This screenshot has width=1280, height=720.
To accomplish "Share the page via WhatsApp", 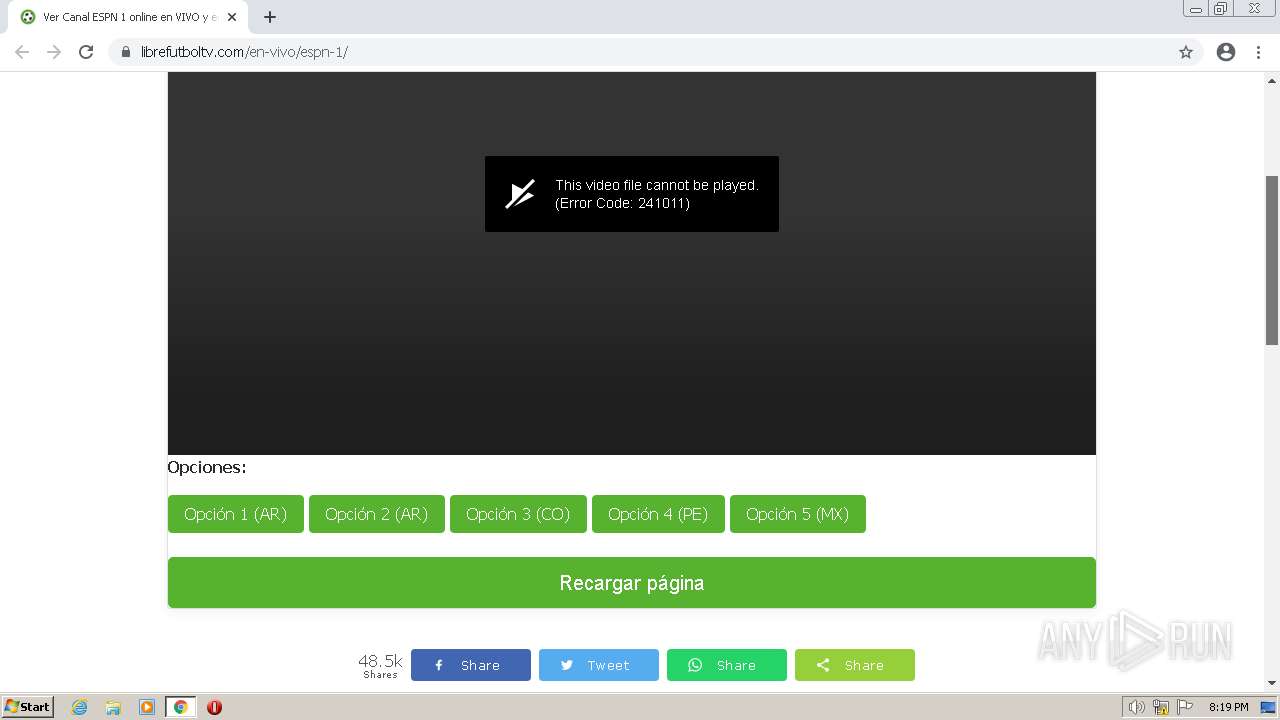I will 727,665.
